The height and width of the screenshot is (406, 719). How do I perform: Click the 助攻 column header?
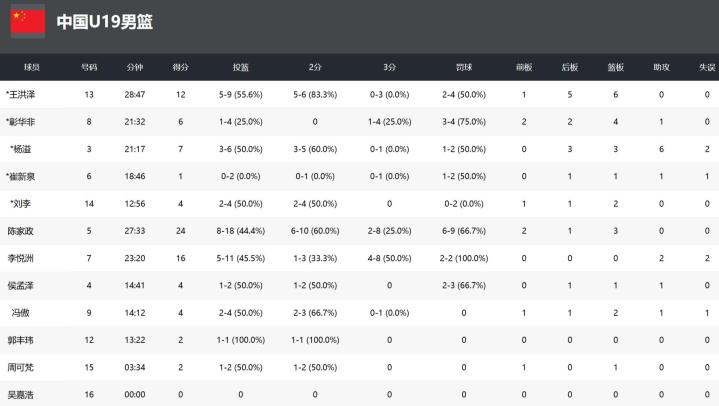click(x=661, y=67)
